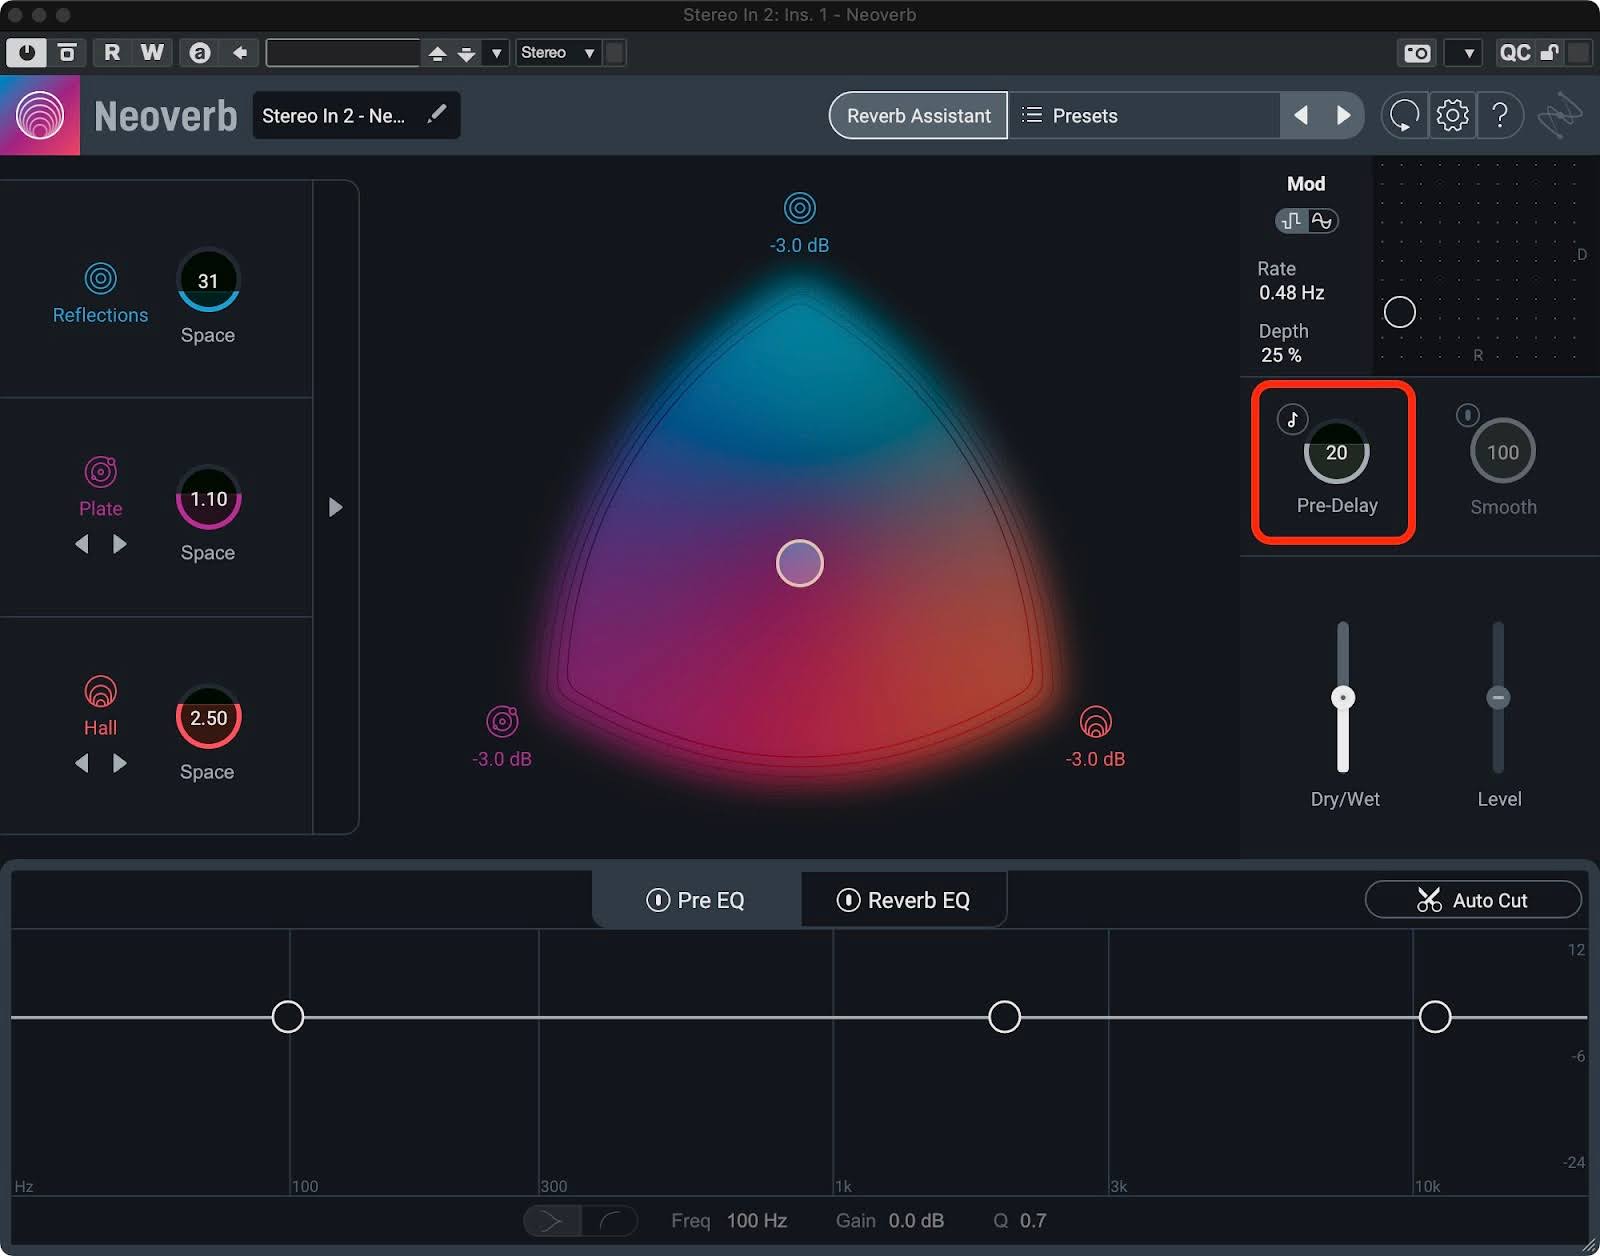Click the left arrow copy-settings icon
This screenshot has height=1256, width=1600.
click(240, 52)
